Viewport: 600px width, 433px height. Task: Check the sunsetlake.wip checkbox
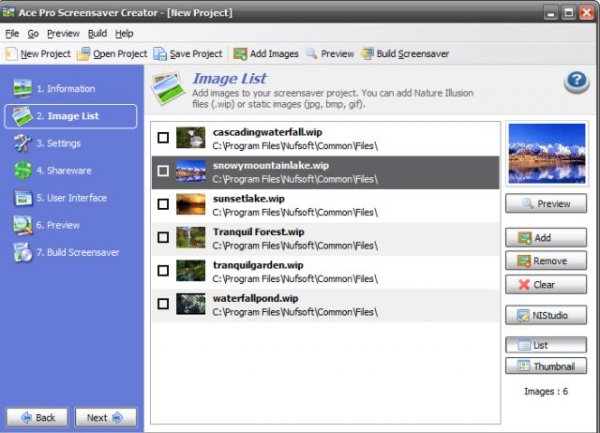click(163, 204)
